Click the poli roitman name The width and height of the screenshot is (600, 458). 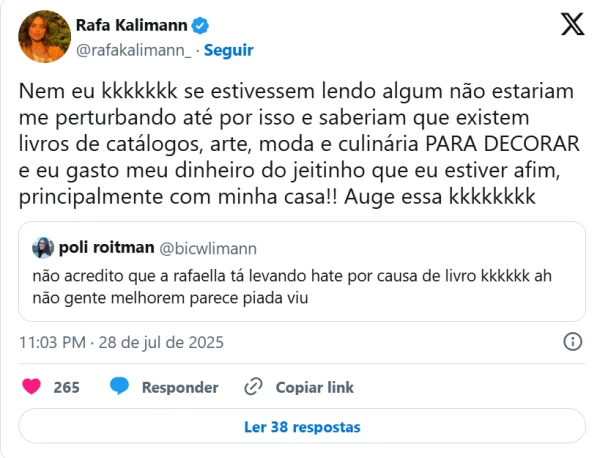(106, 246)
